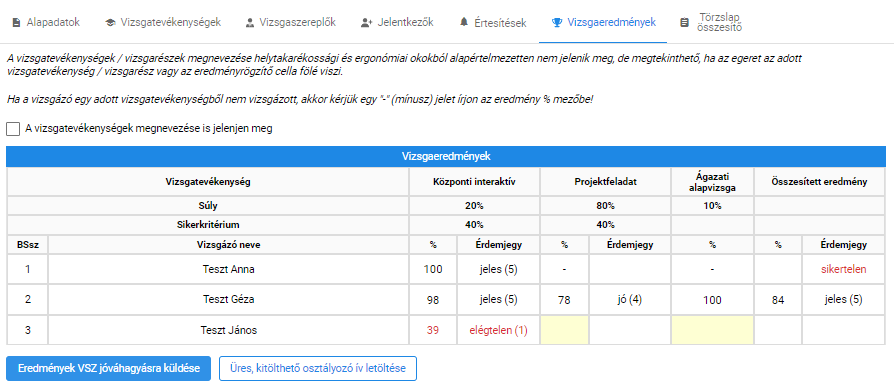Click the person icon beside Vizsgaszereplők

(x=249, y=23)
